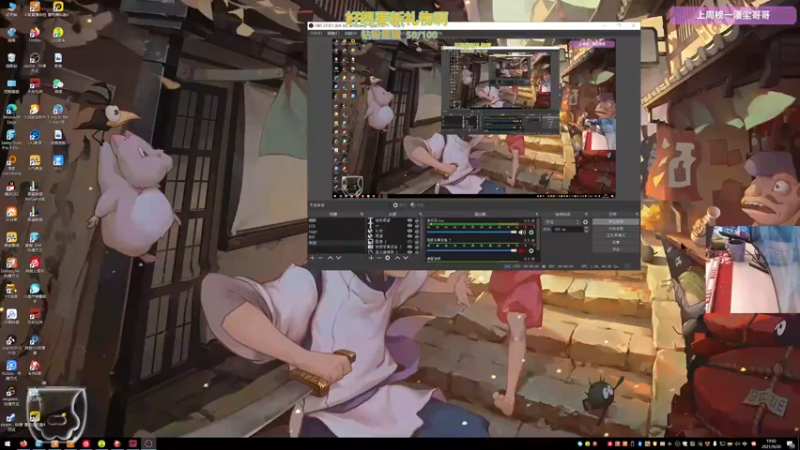Open OBS 设置 (Settings) button
Viewport: 800px width, 450px height.
coord(616,242)
